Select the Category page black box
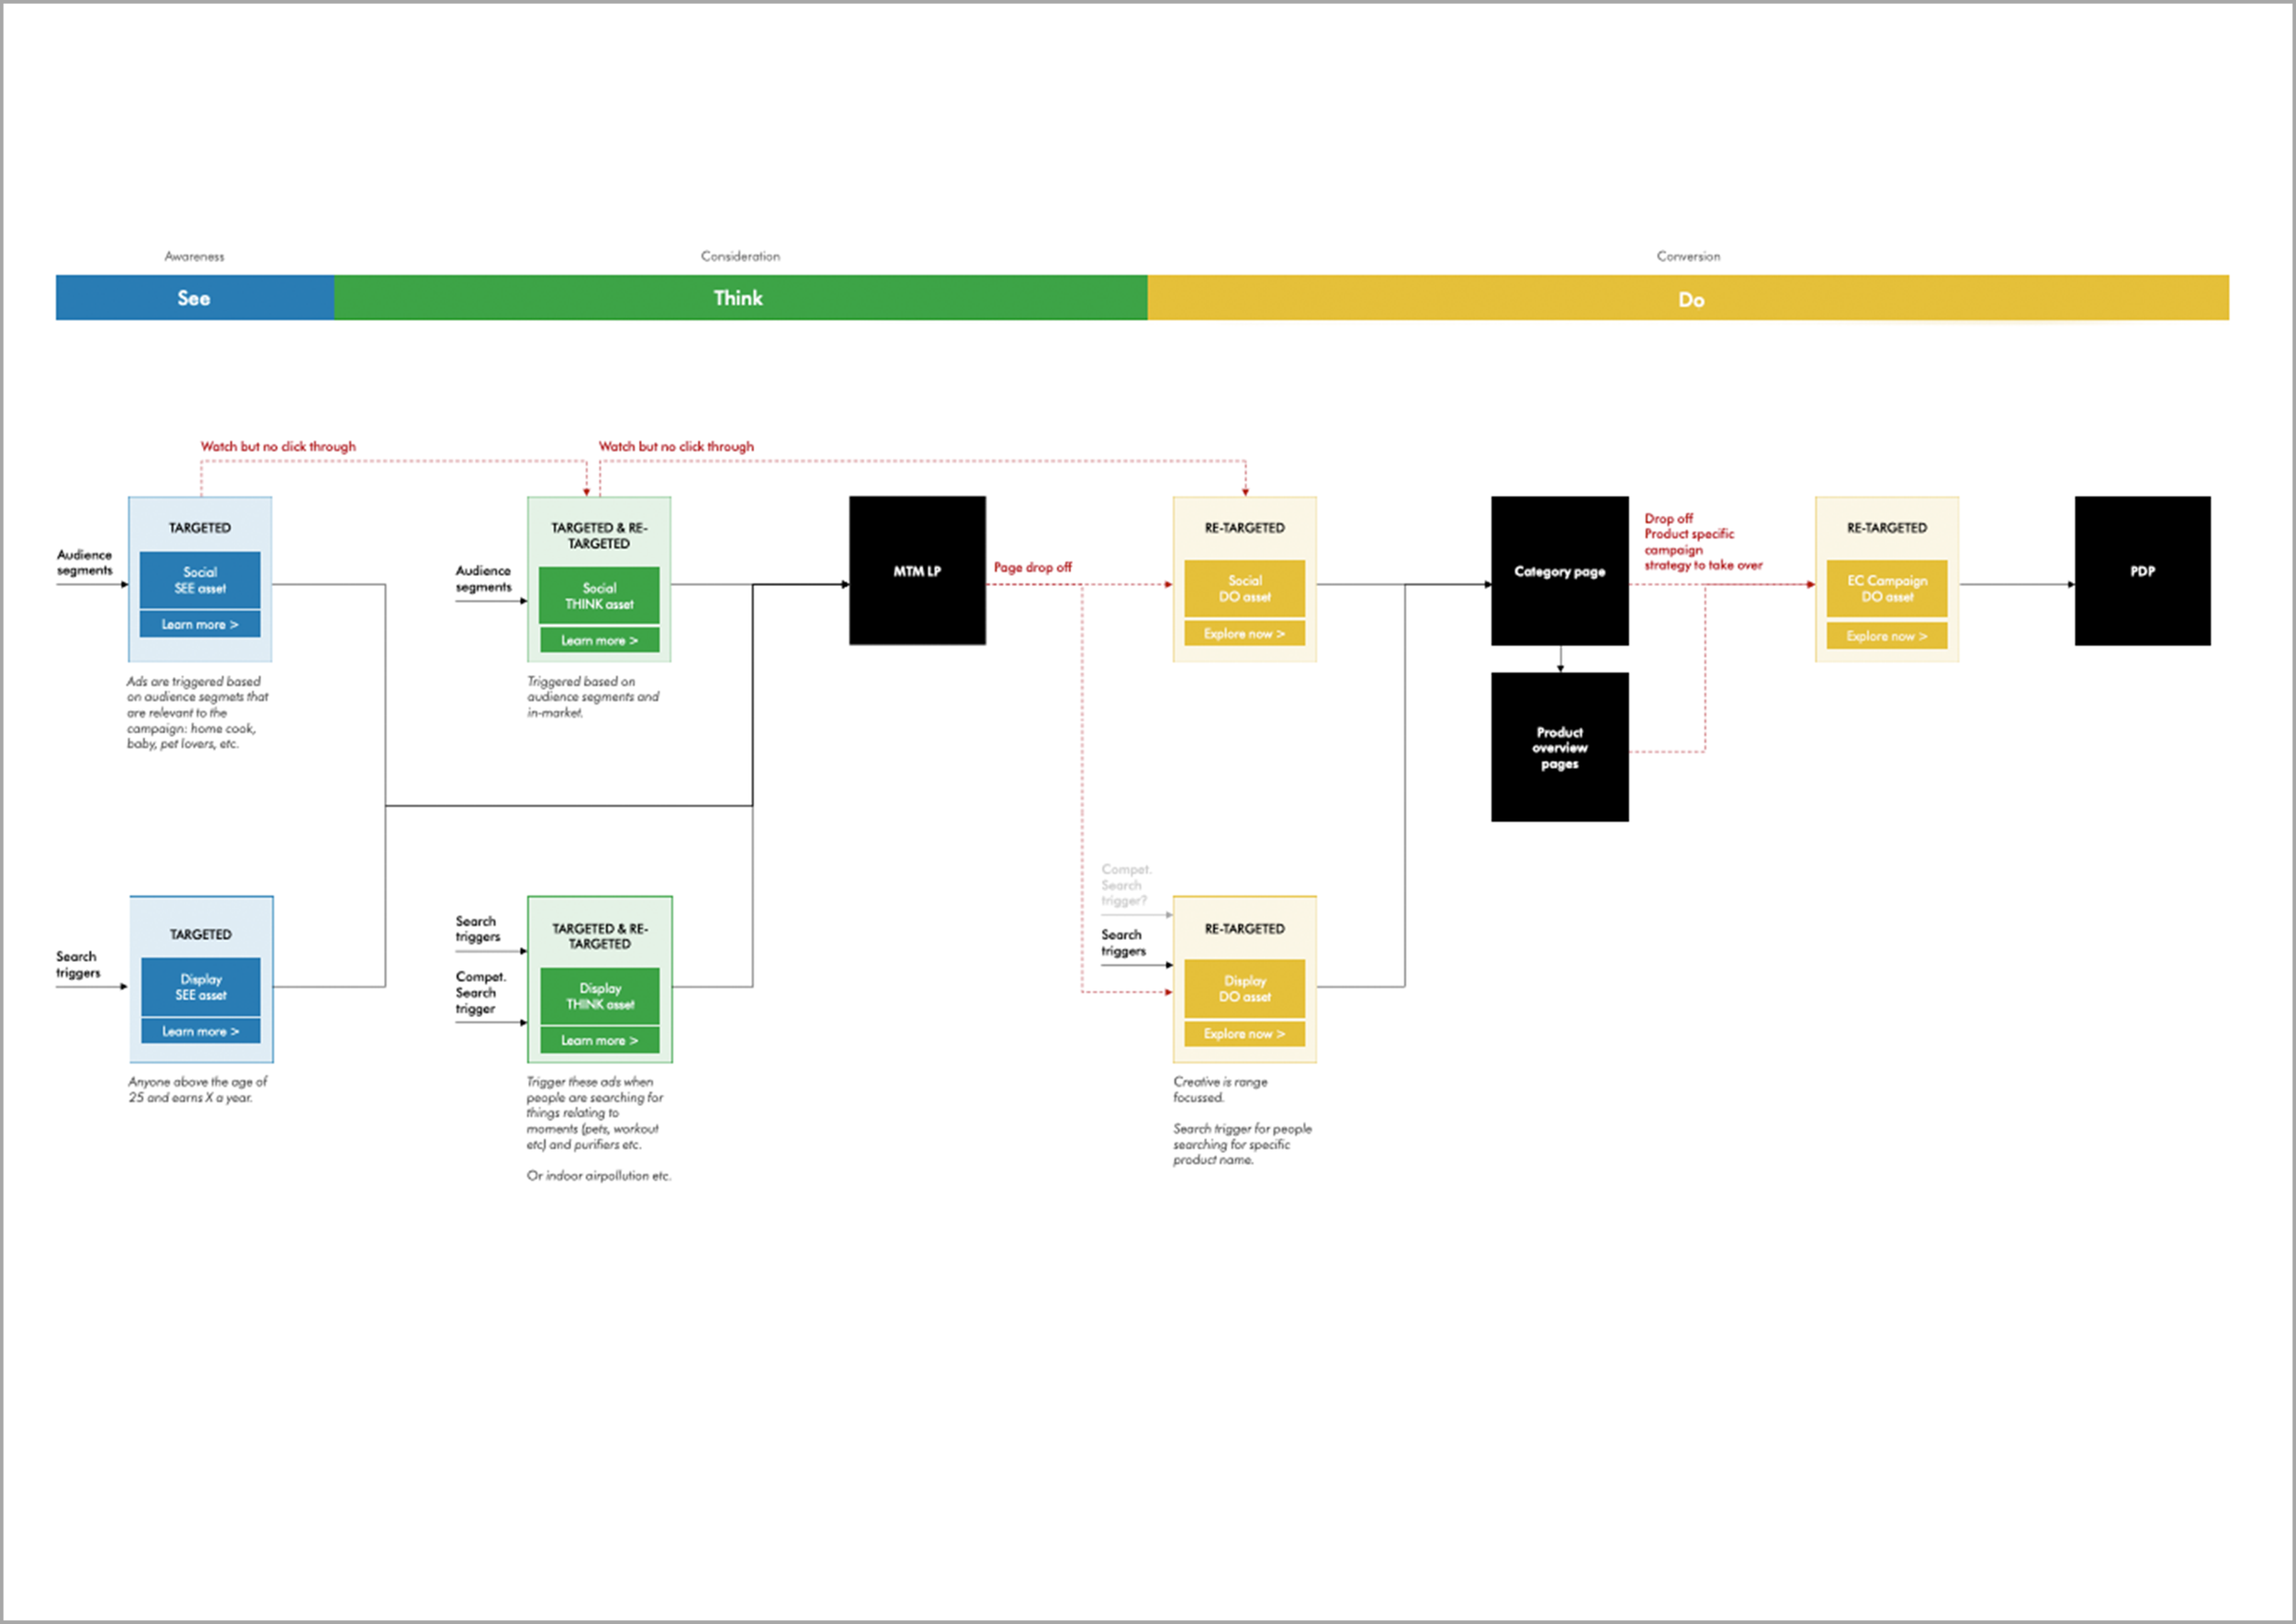This screenshot has width=2296, height=1624. click(x=1559, y=571)
